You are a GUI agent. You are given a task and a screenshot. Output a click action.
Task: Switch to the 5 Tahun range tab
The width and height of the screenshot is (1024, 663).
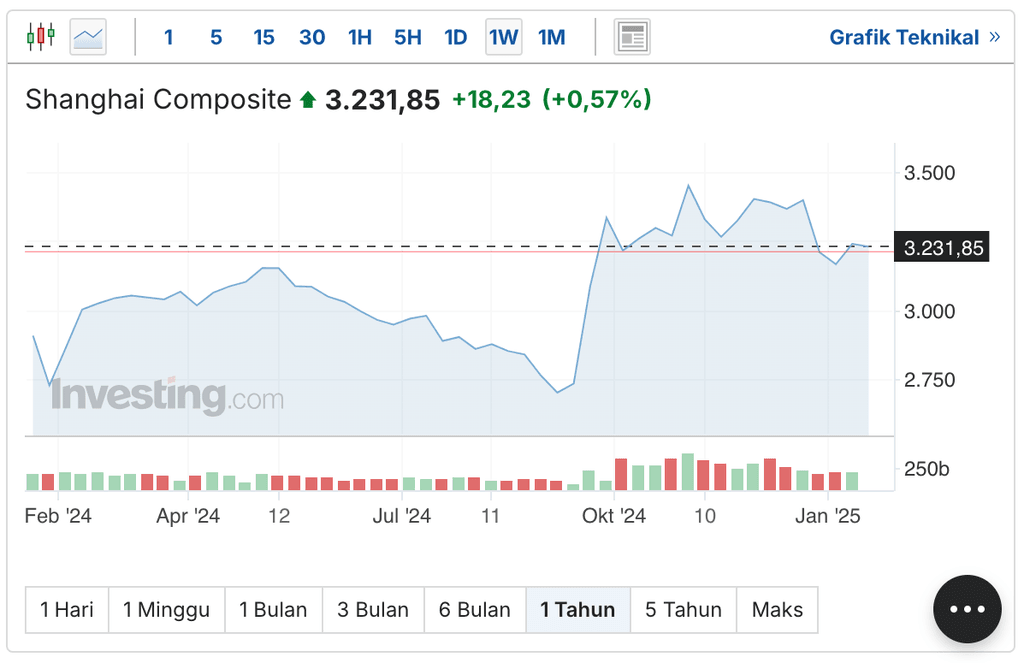tap(683, 609)
